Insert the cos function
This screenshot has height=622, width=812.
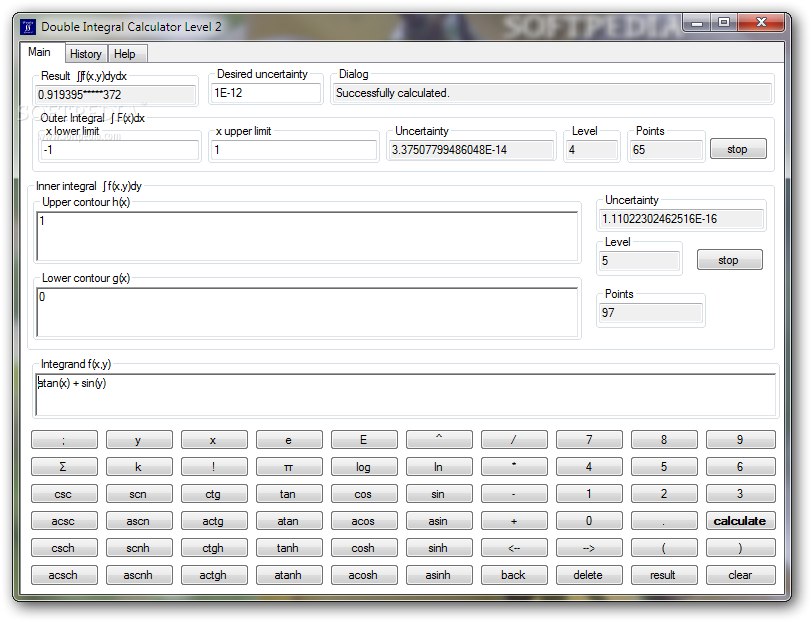364,494
